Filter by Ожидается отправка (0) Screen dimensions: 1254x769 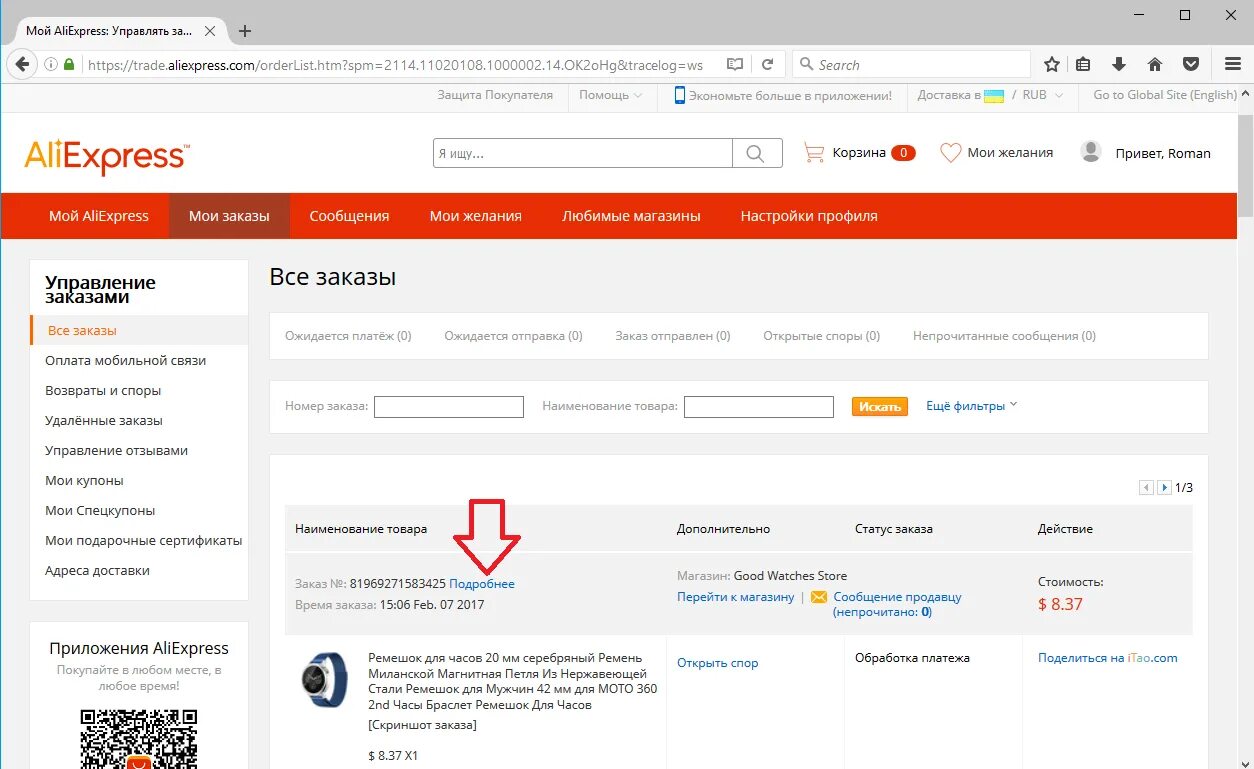(514, 336)
